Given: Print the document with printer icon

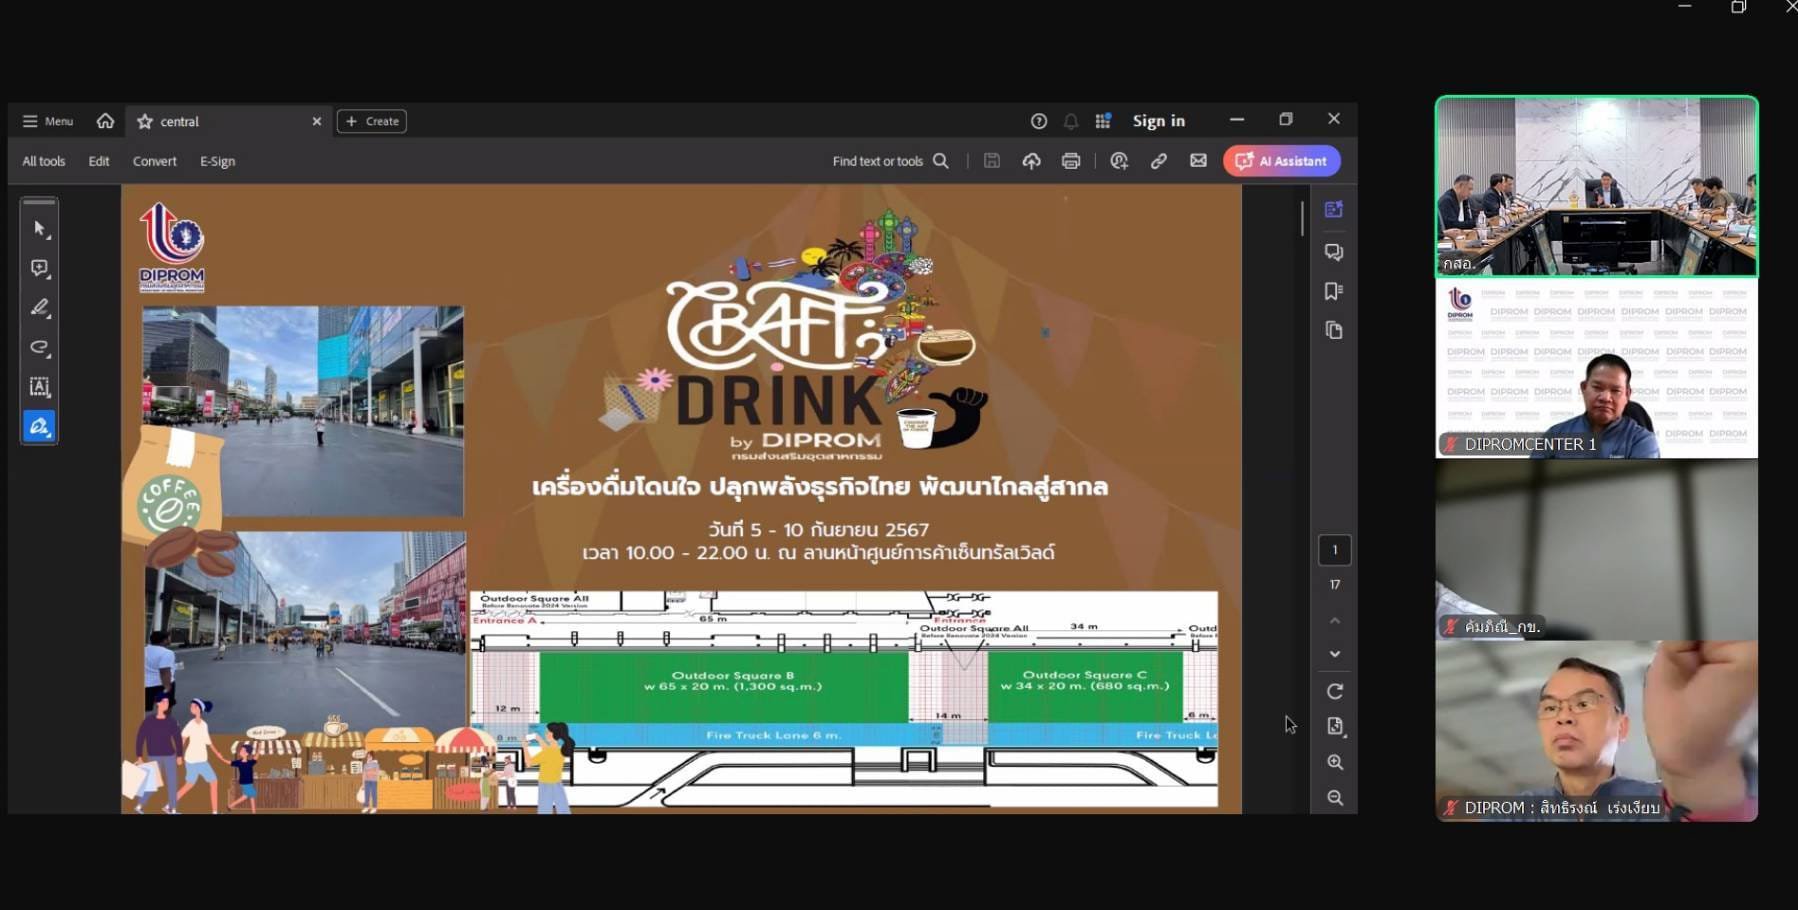Looking at the screenshot, I should (x=1071, y=161).
